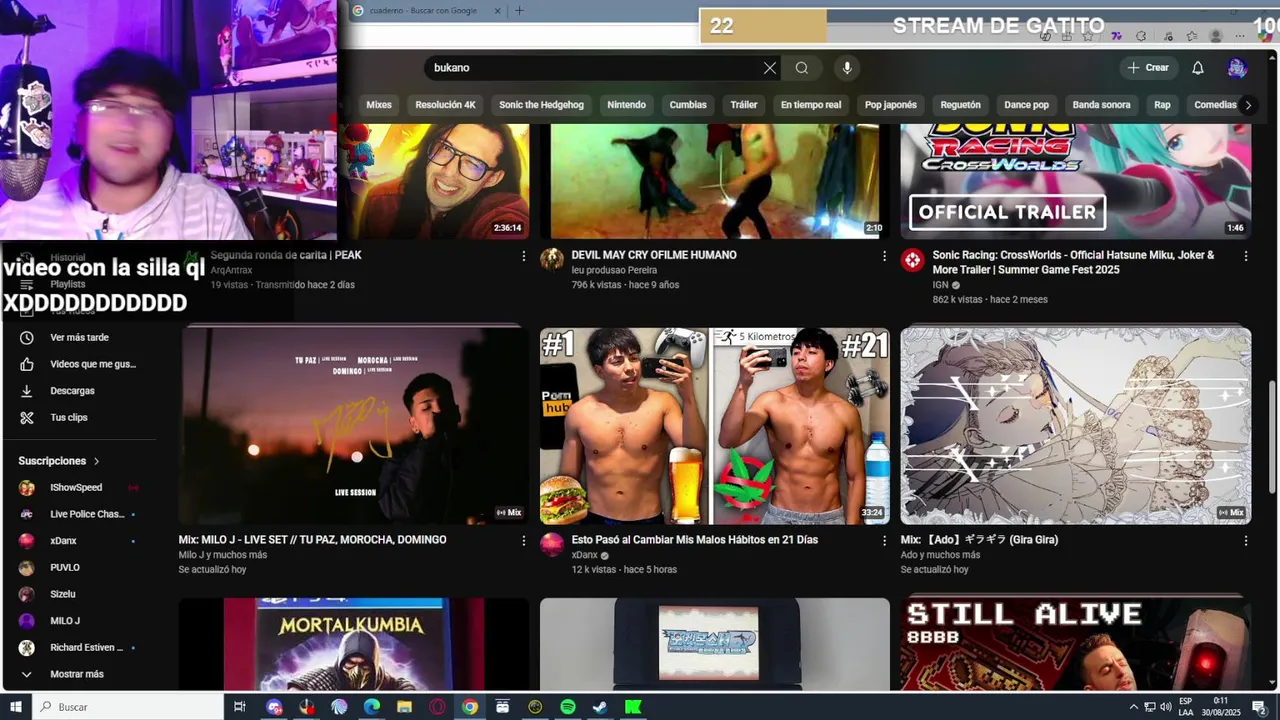Play the Milo J Live Set thumbnail
This screenshot has width=1280, height=720.
(354, 425)
